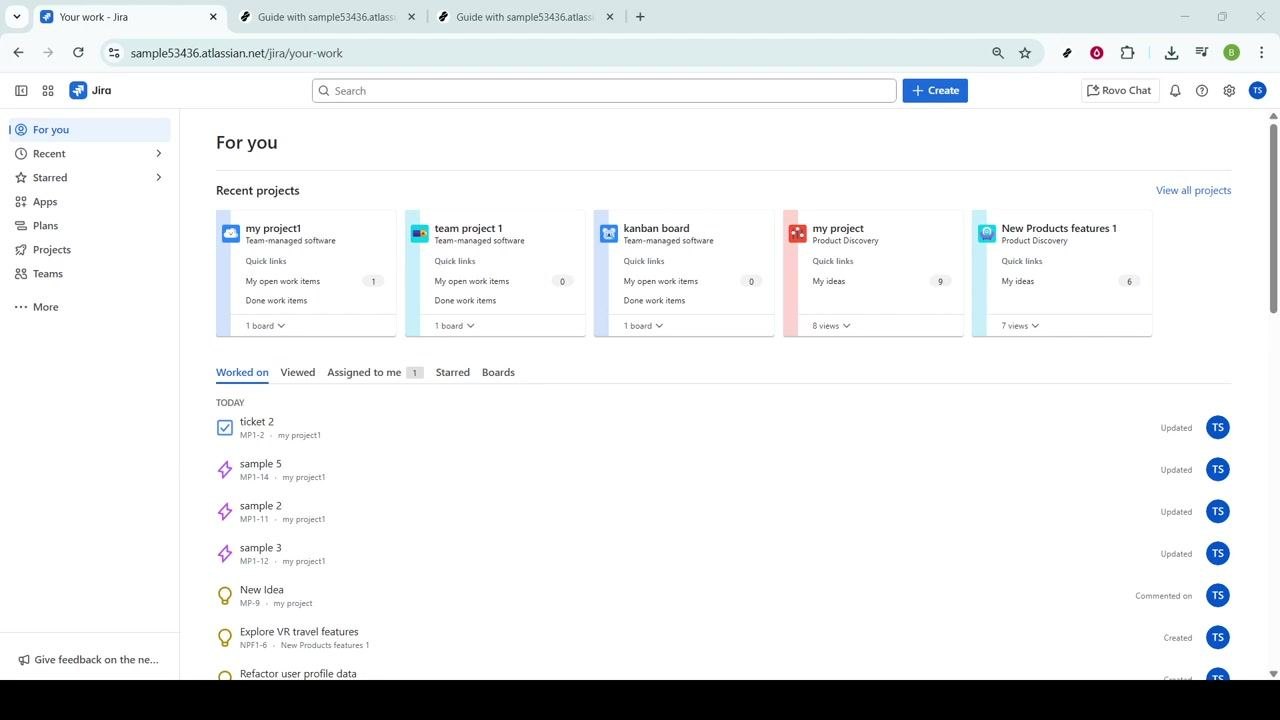
Task: Click the red my project icon
Action: [x=797, y=233]
